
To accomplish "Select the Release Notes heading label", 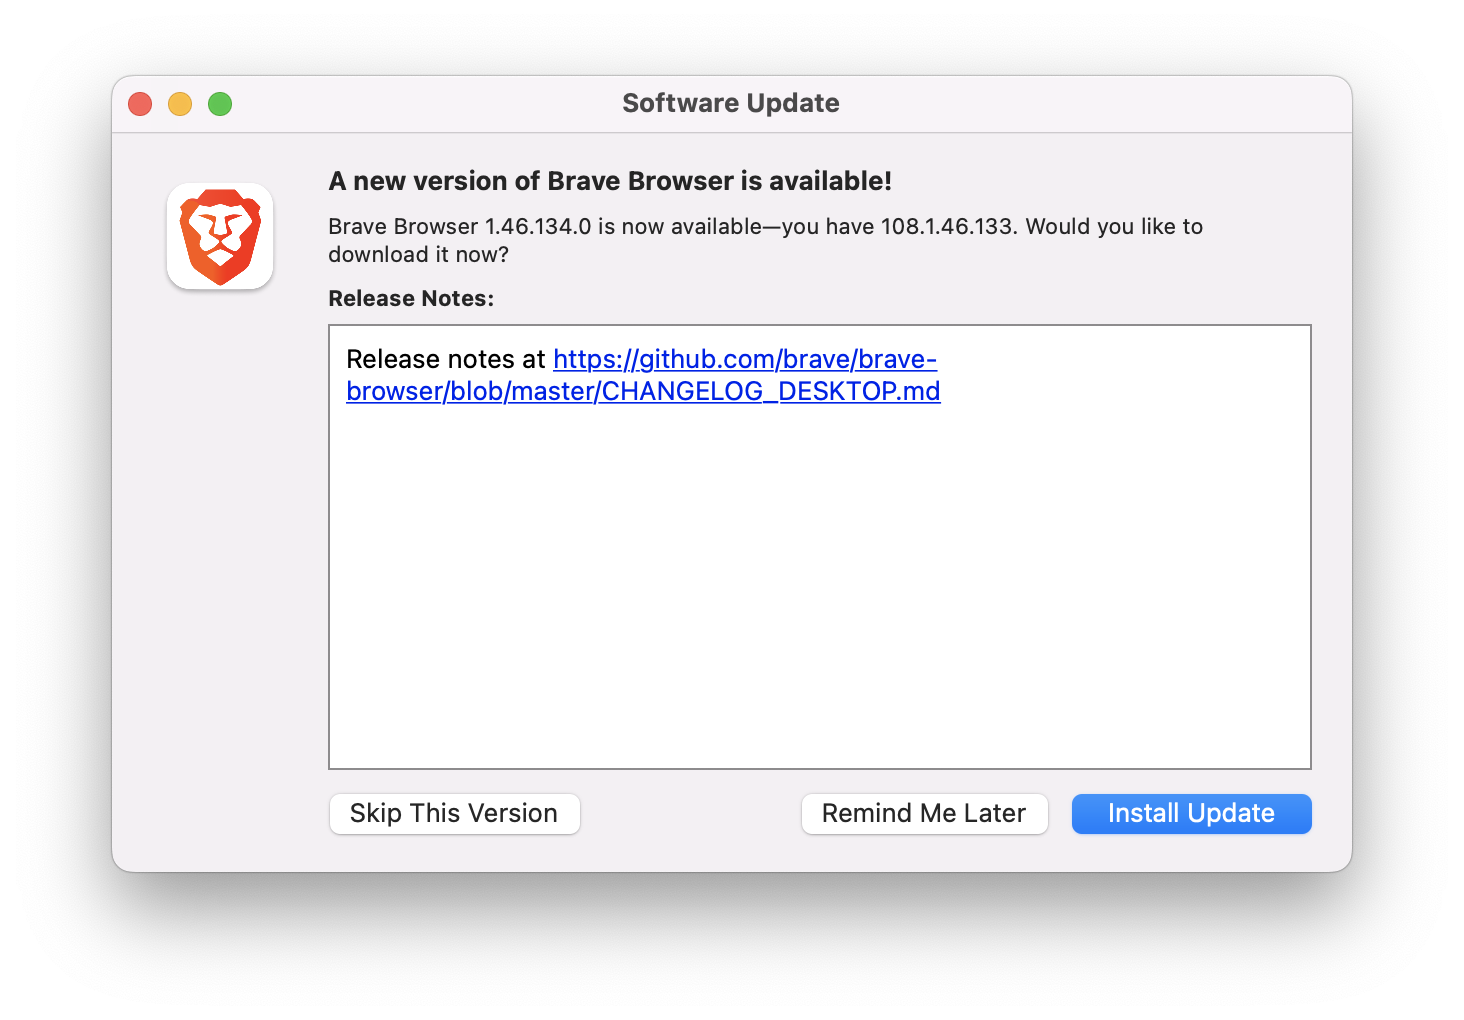I will [410, 298].
